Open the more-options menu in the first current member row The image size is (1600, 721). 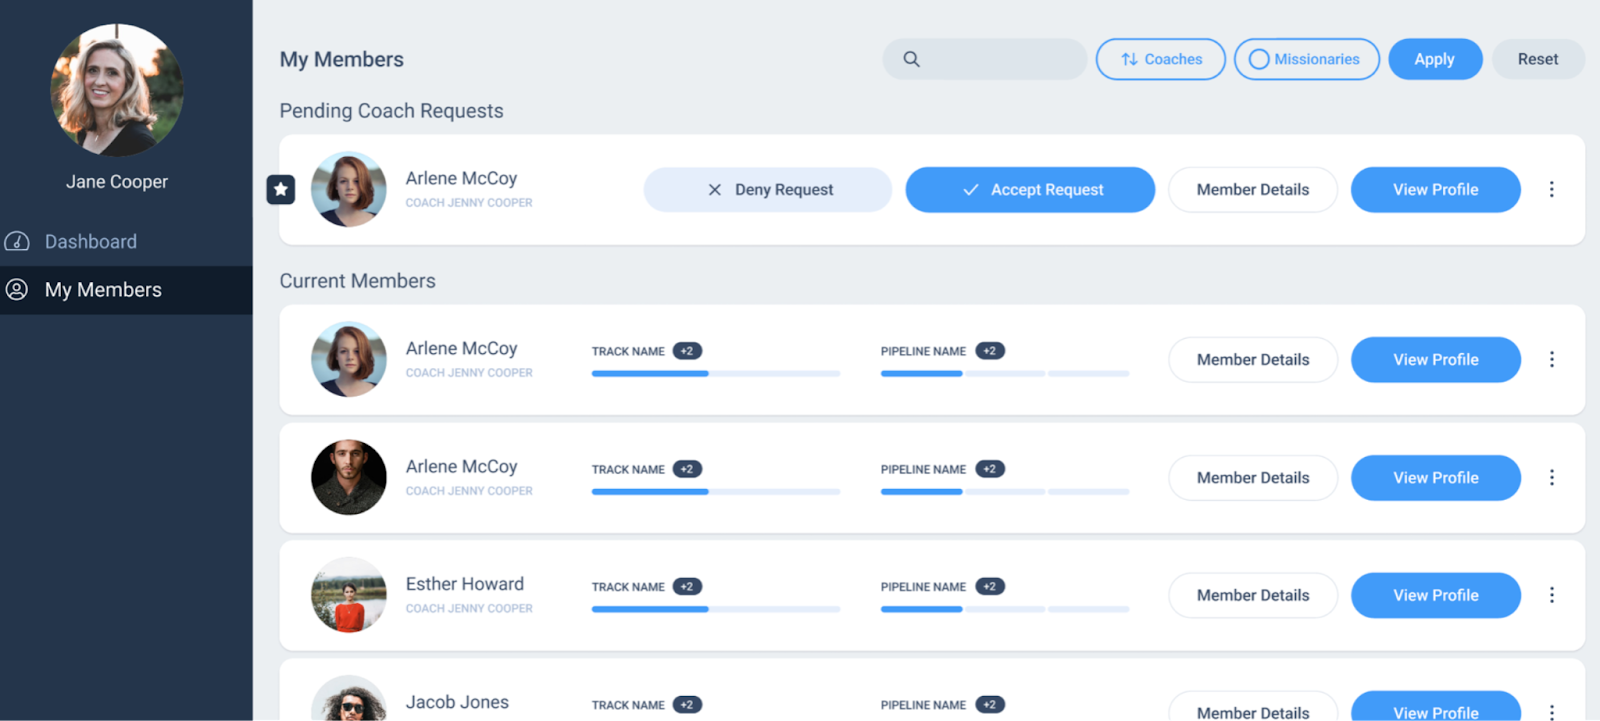coord(1552,359)
